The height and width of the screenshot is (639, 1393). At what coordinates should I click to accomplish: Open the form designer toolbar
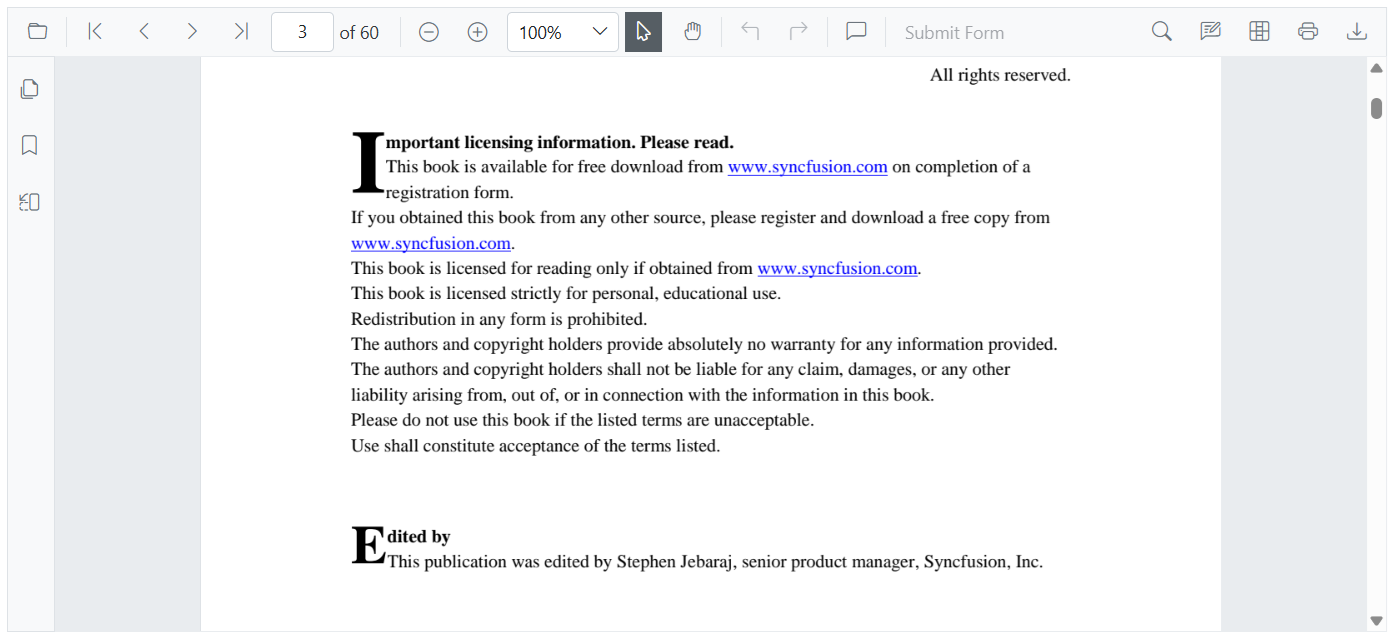pos(1259,32)
